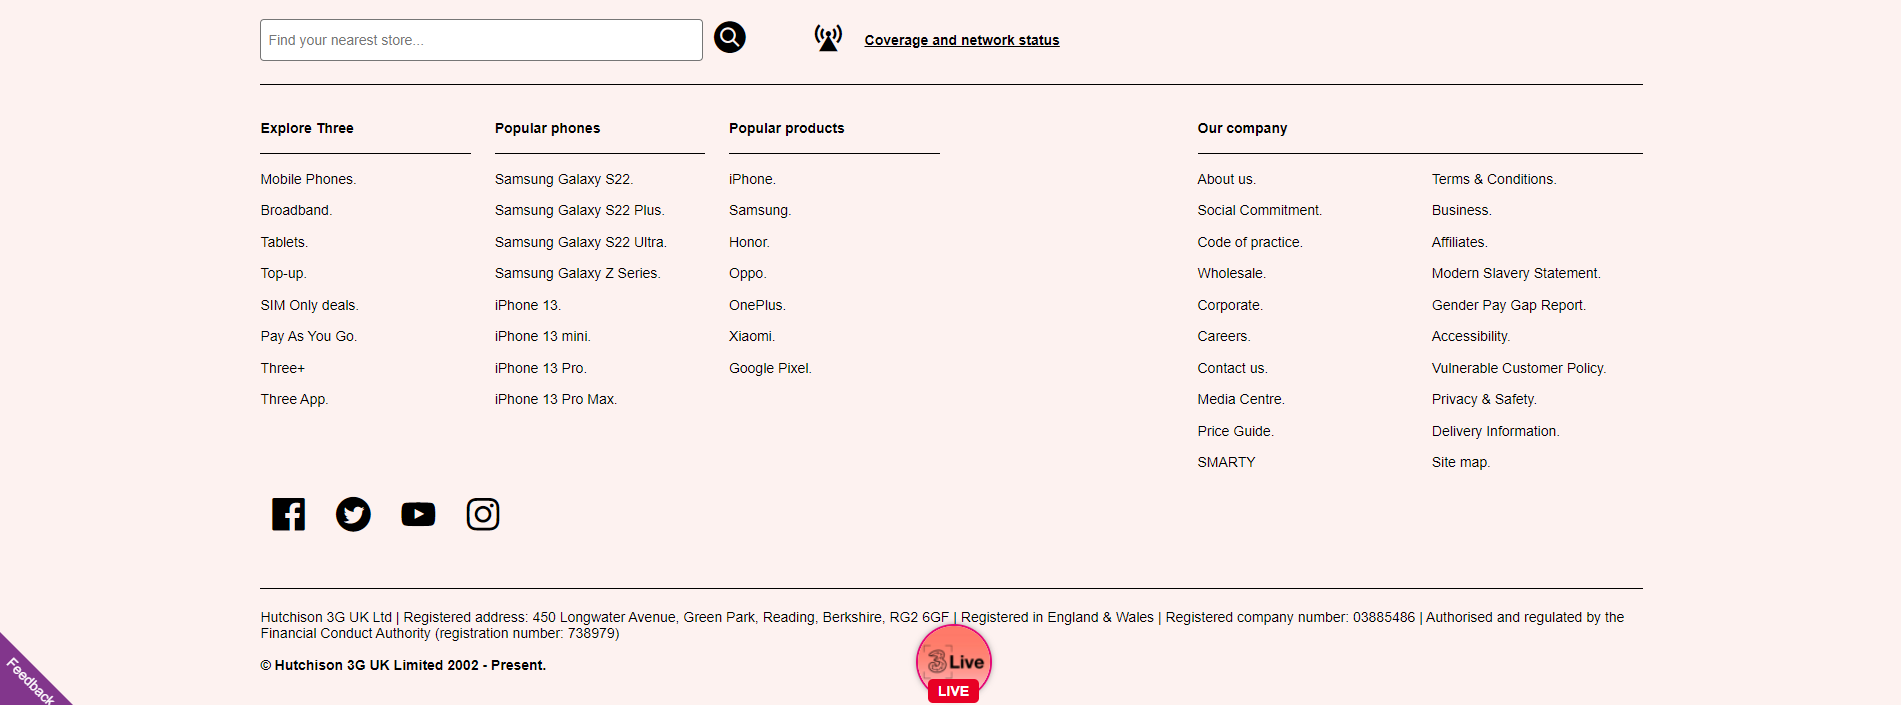1901x705 pixels.
Task: Go to SIM Only deals page
Action: [309, 305]
